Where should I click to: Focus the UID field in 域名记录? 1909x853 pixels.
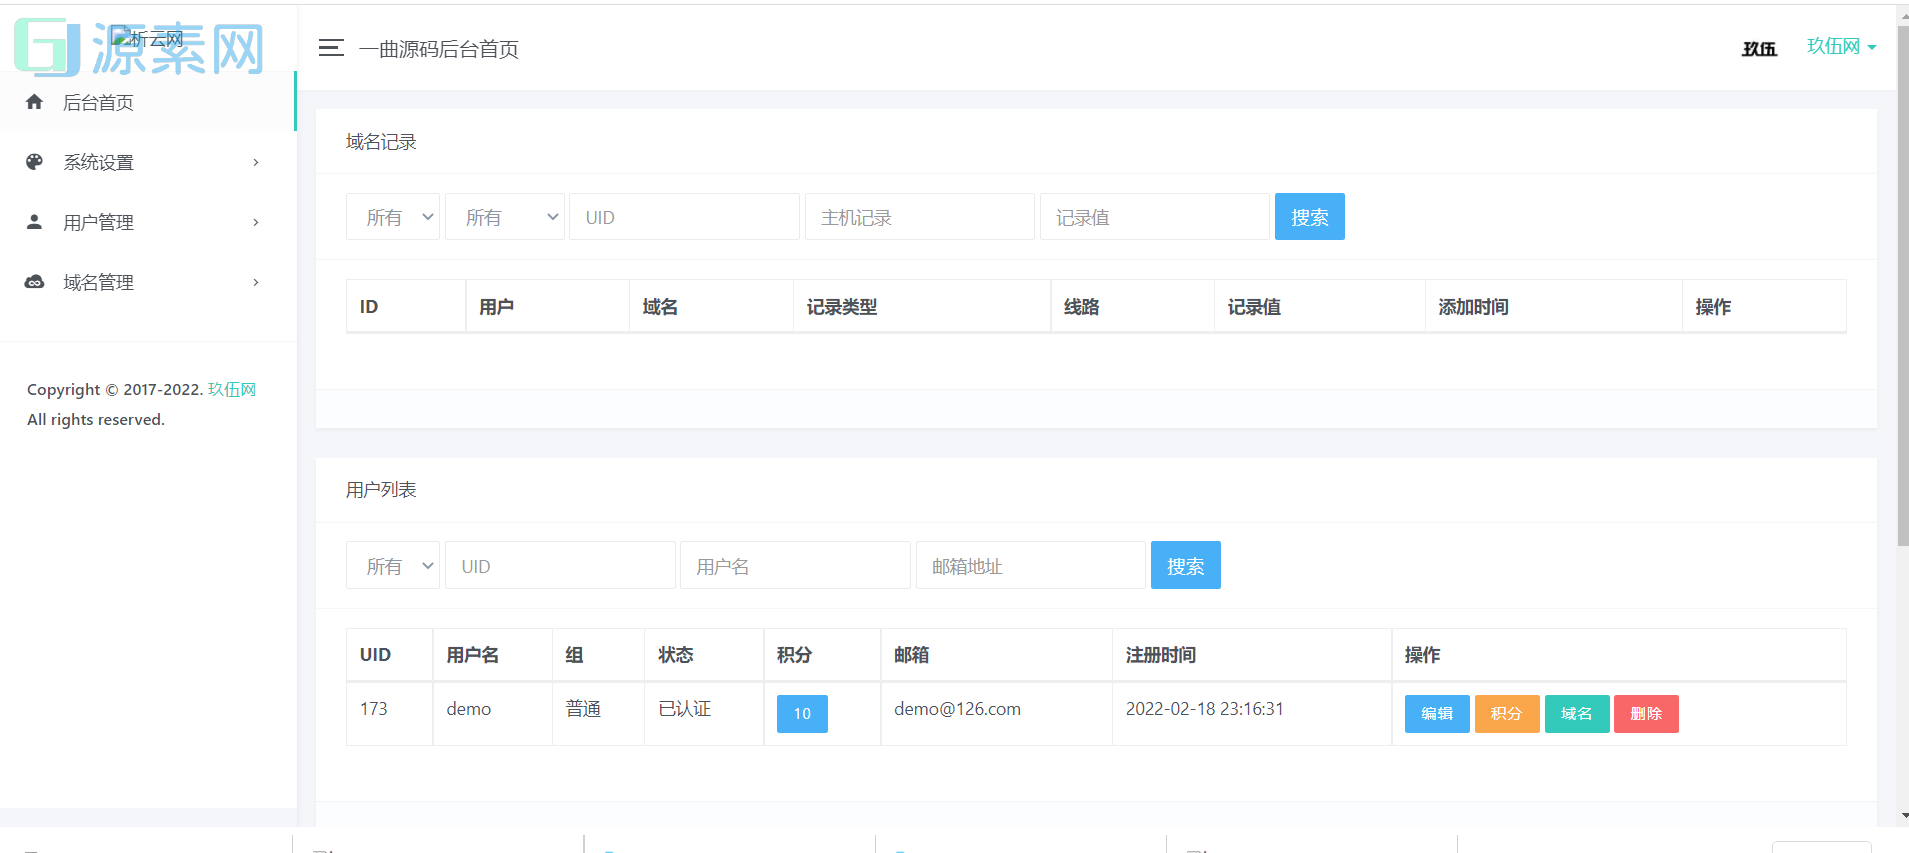click(x=685, y=217)
